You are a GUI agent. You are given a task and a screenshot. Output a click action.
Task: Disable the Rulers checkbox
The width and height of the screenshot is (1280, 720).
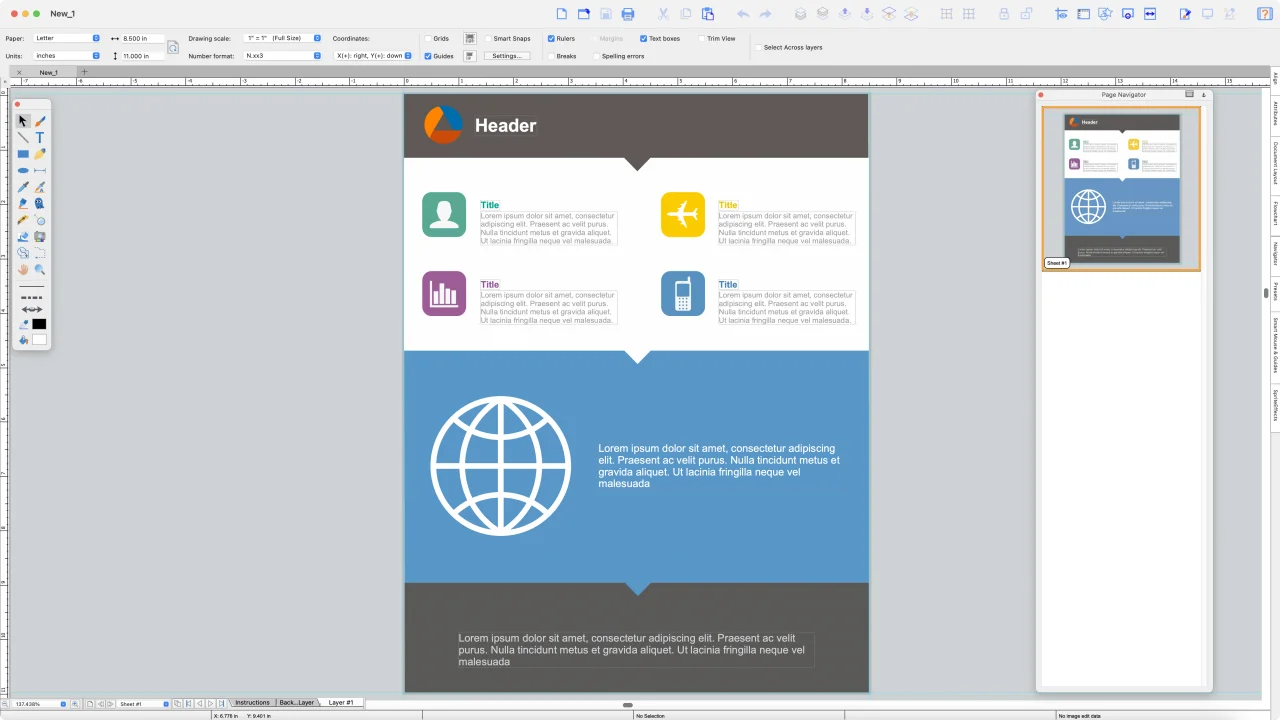point(550,38)
